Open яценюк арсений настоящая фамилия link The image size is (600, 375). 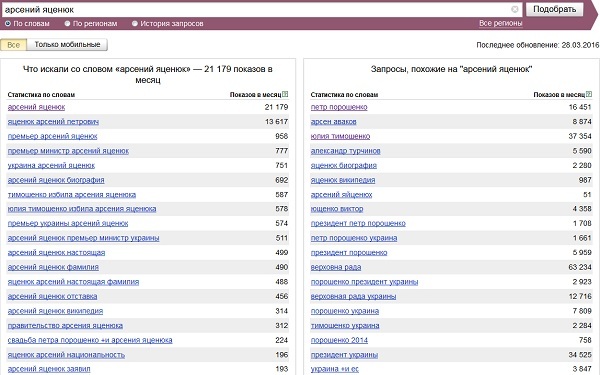pyautogui.click(x=73, y=282)
